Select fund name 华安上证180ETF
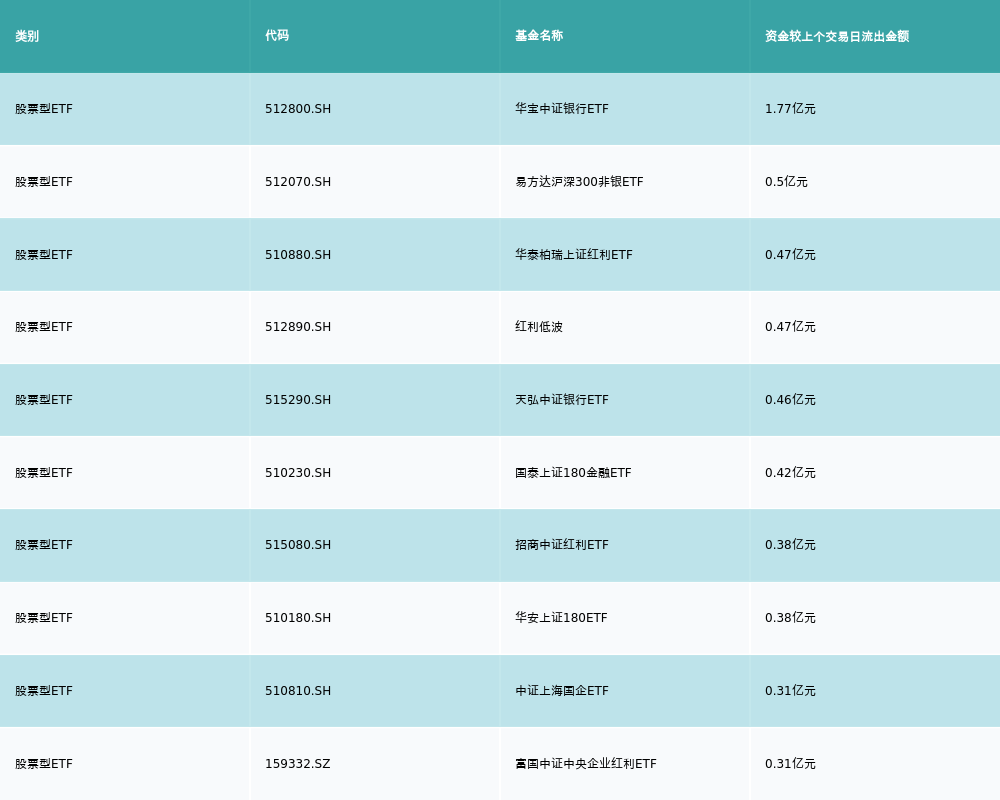Image resolution: width=1000 pixels, height=800 pixels. pyautogui.click(x=561, y=618)
